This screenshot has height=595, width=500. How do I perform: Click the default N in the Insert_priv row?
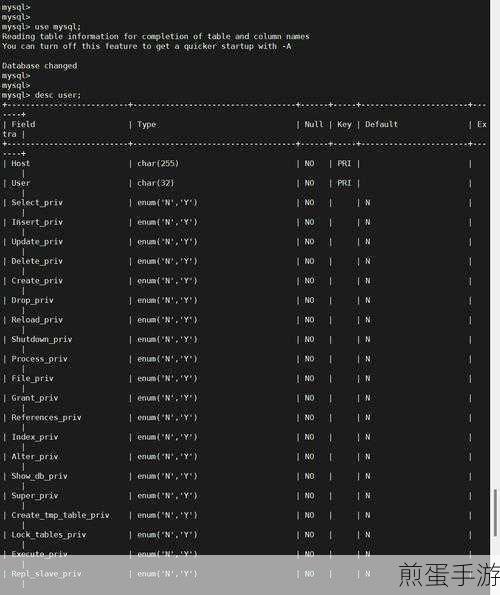point(367,222)
